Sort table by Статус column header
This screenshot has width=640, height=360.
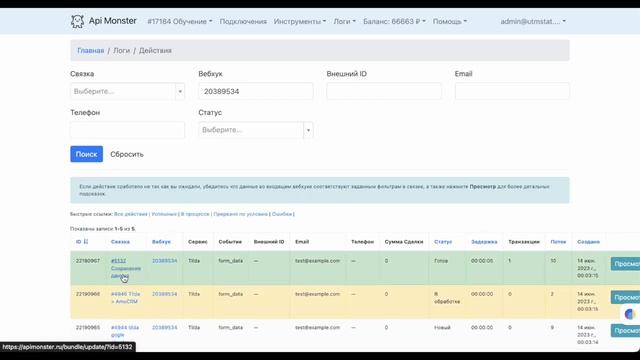pyautogui.click(x=443, y=242)
